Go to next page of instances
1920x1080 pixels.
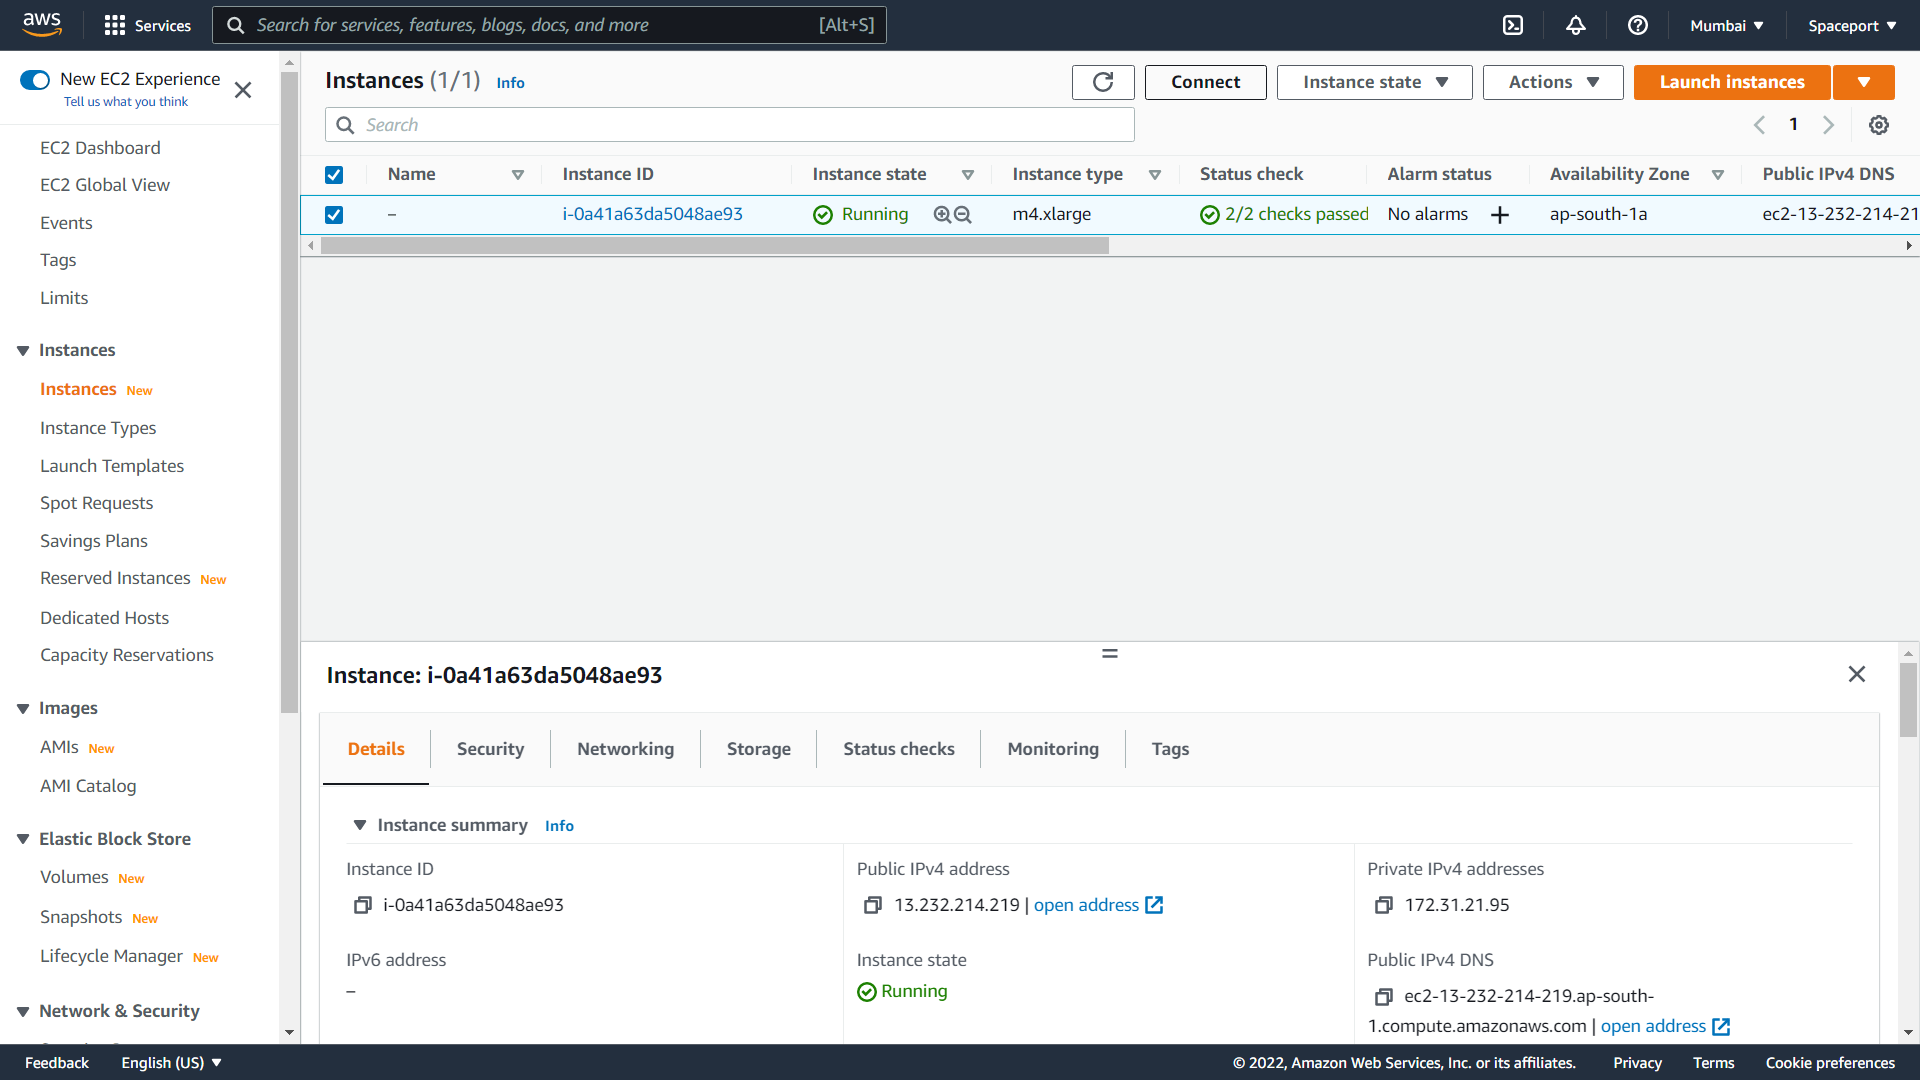[x=1829, y=125]
